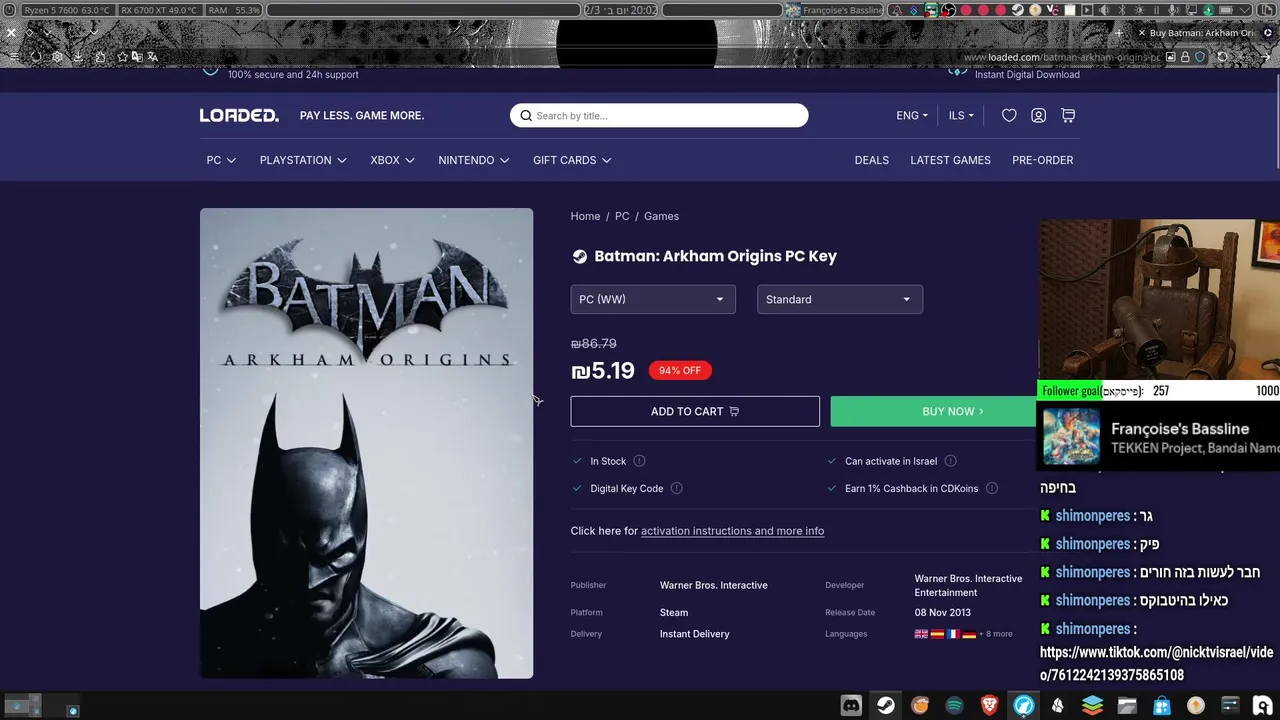Click the search magnifier icon

[x=526, y=116]
